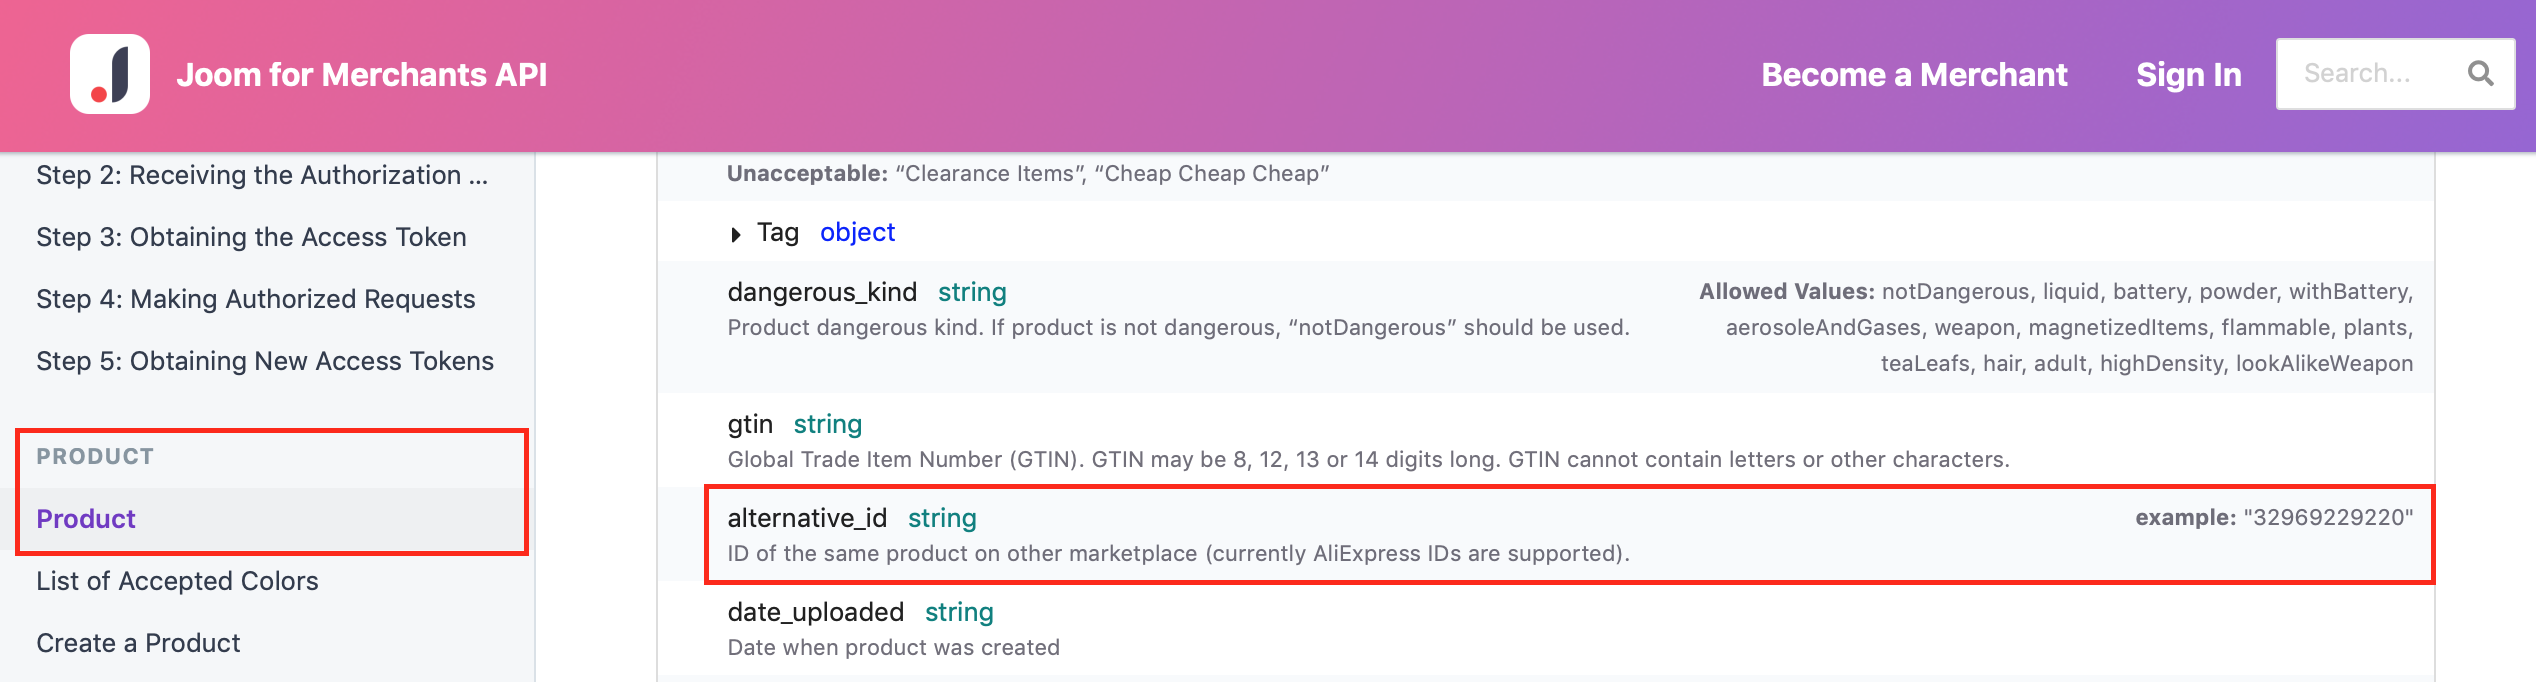The width and height of the screenshot is (2536, 682).
Task: Open the Become a Merchant link
Action: click(x=1914, y=74)
